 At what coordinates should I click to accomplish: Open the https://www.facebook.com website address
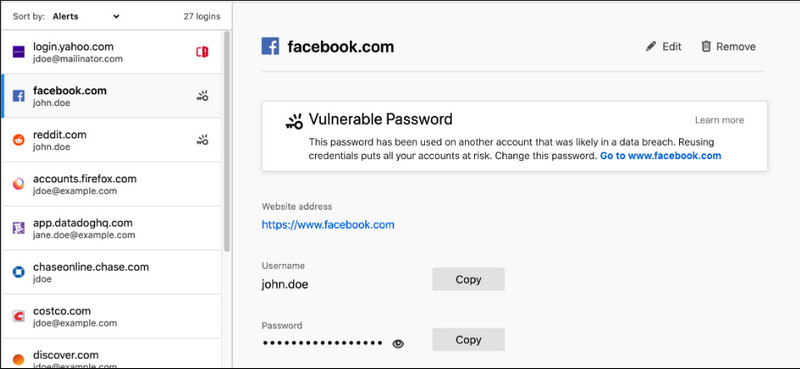point(328,225)
